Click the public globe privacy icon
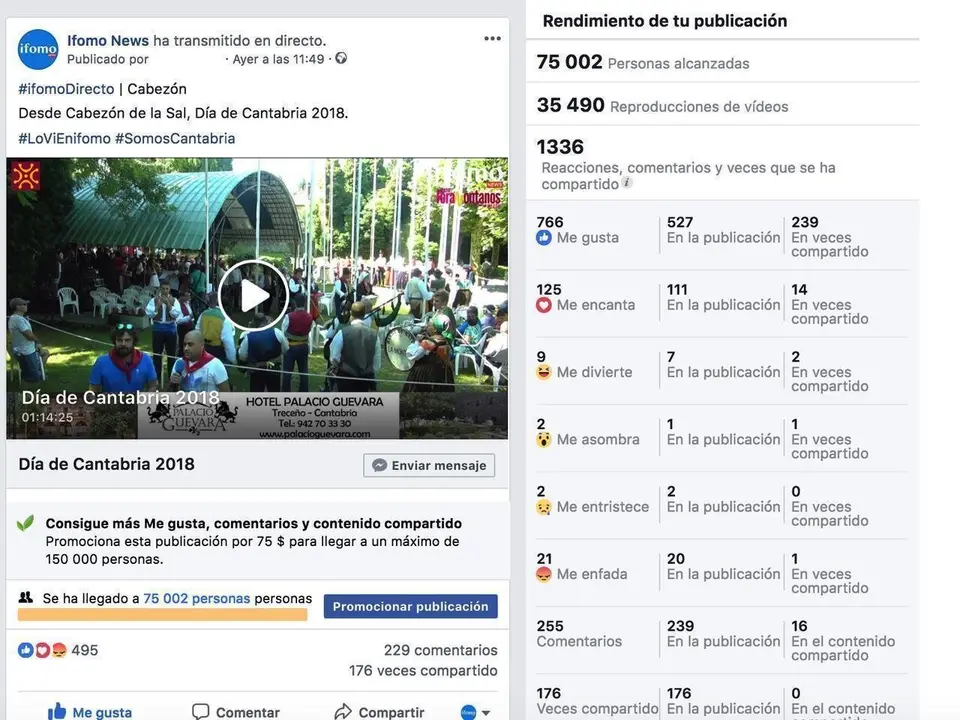The height and width of the screenshot is (720, 960). point(341,58)
